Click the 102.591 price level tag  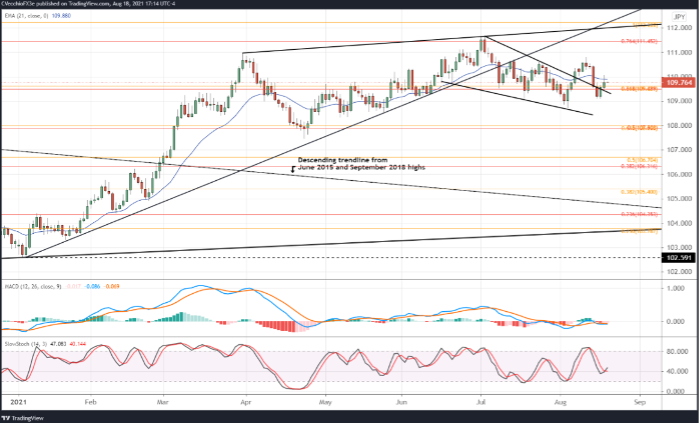click(x=679, y=258)
